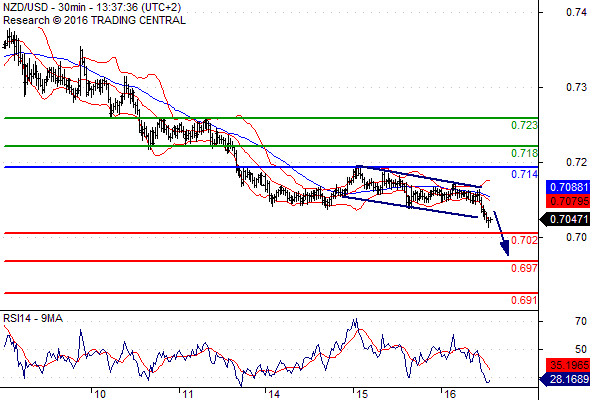Click the blue 0.714 pivot level label

point(524,174)
